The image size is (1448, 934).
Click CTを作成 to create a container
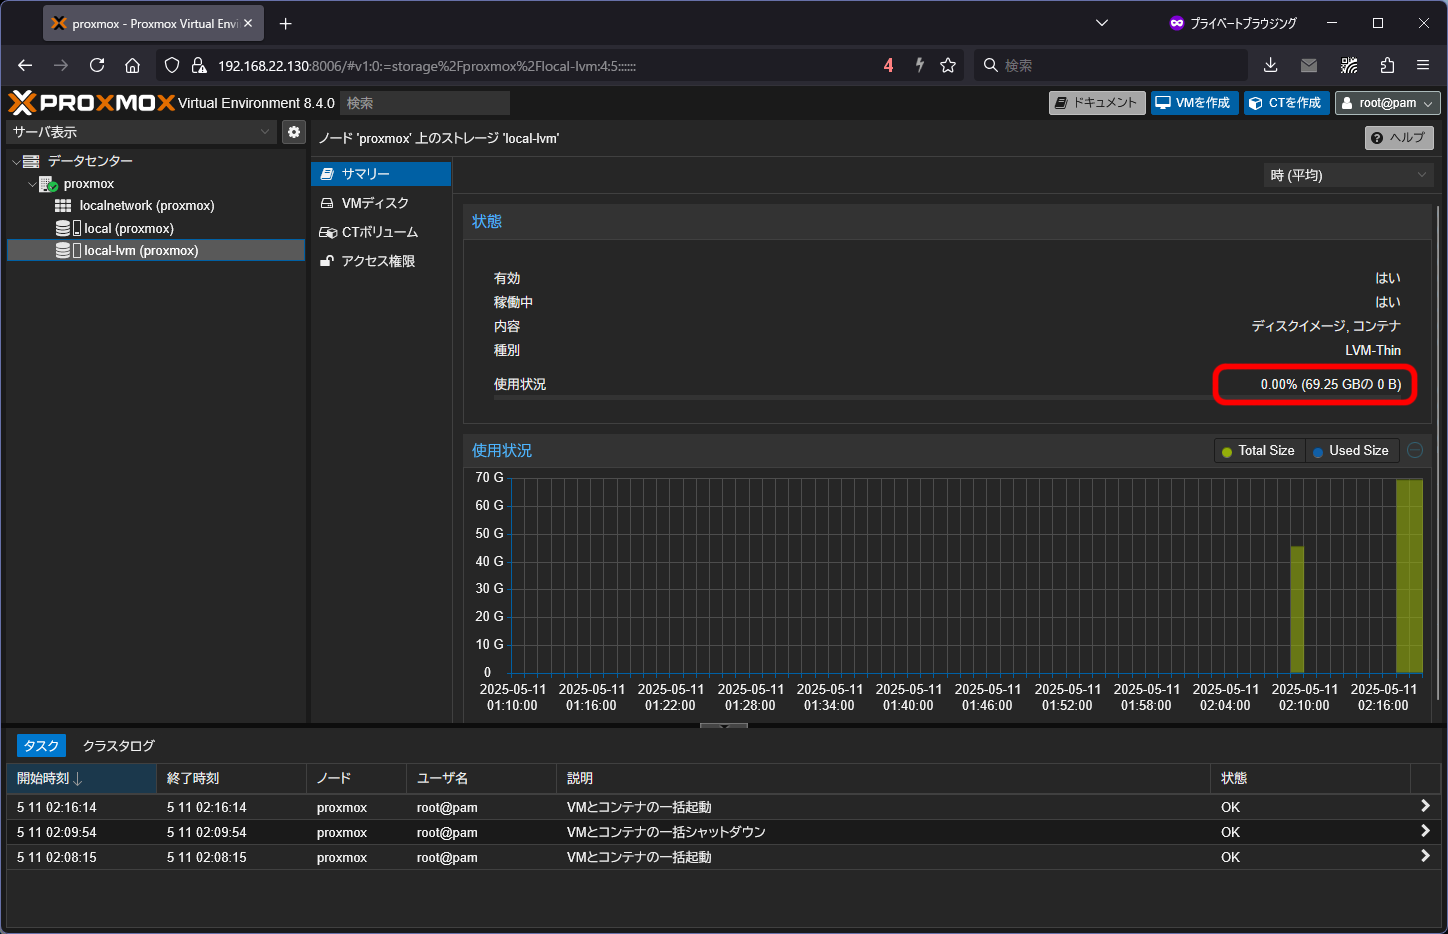1286,103
